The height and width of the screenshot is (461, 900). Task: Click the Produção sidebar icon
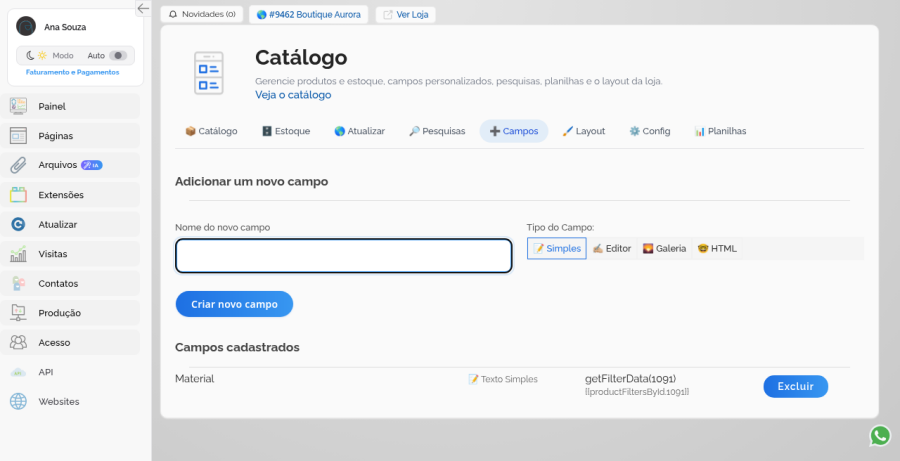tap(18, 313)
